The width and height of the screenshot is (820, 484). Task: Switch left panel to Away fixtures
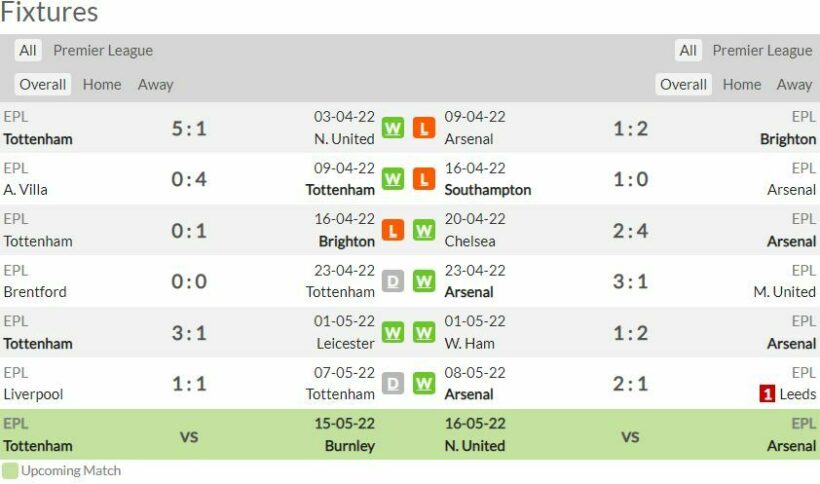click(x=155, y=84)
